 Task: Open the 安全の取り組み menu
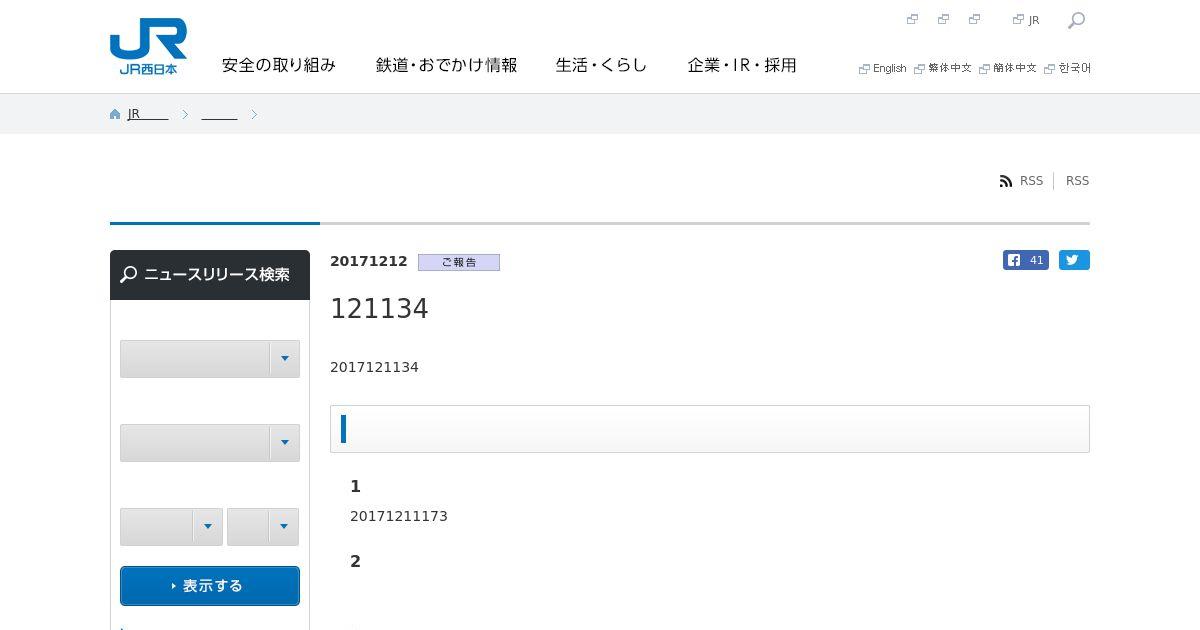point(279,65)
